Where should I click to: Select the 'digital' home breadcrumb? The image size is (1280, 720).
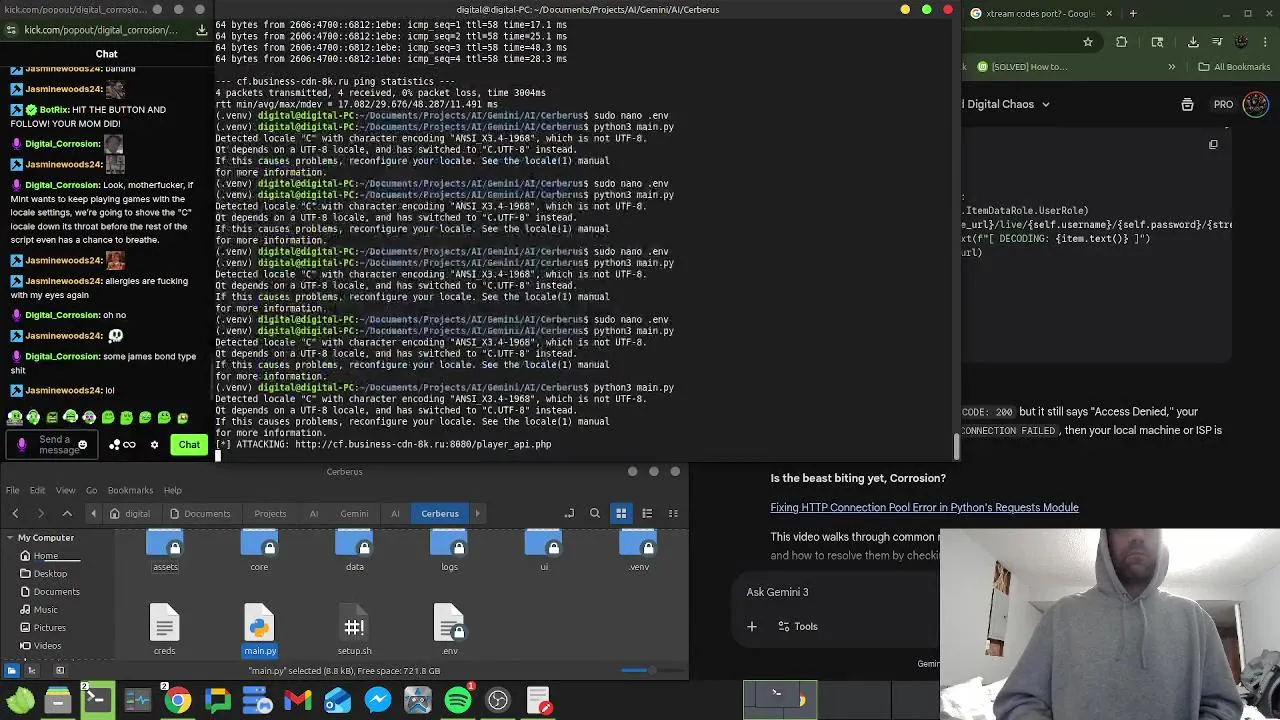point(130,513)
